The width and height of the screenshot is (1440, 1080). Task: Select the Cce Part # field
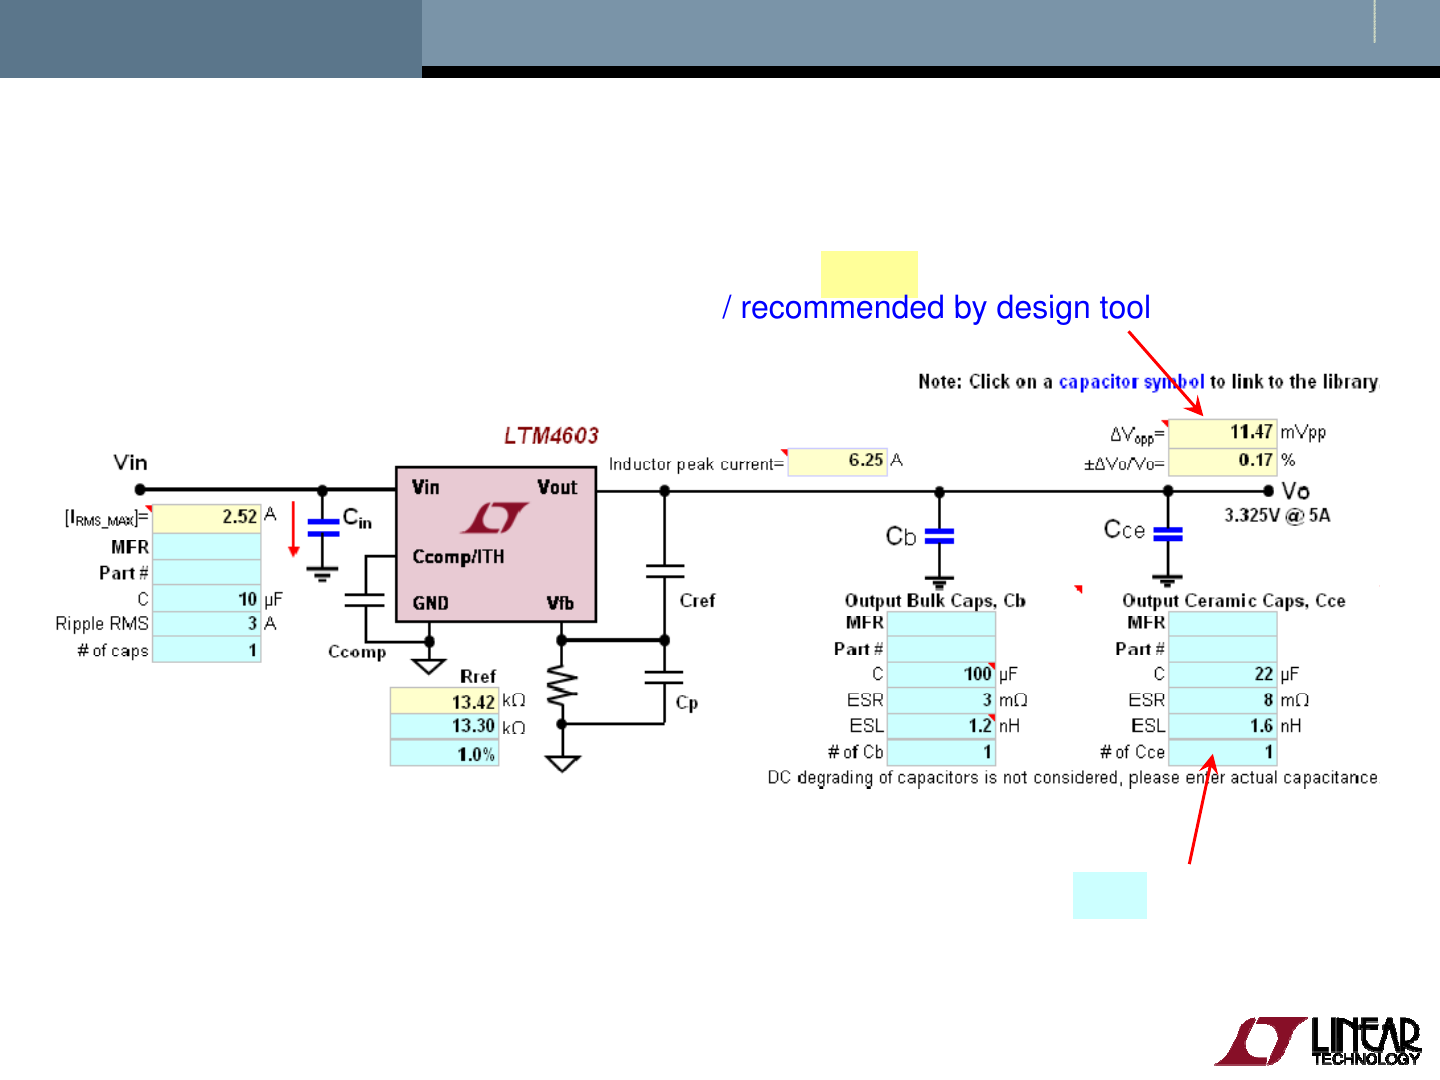click(x=1222, y=648)
